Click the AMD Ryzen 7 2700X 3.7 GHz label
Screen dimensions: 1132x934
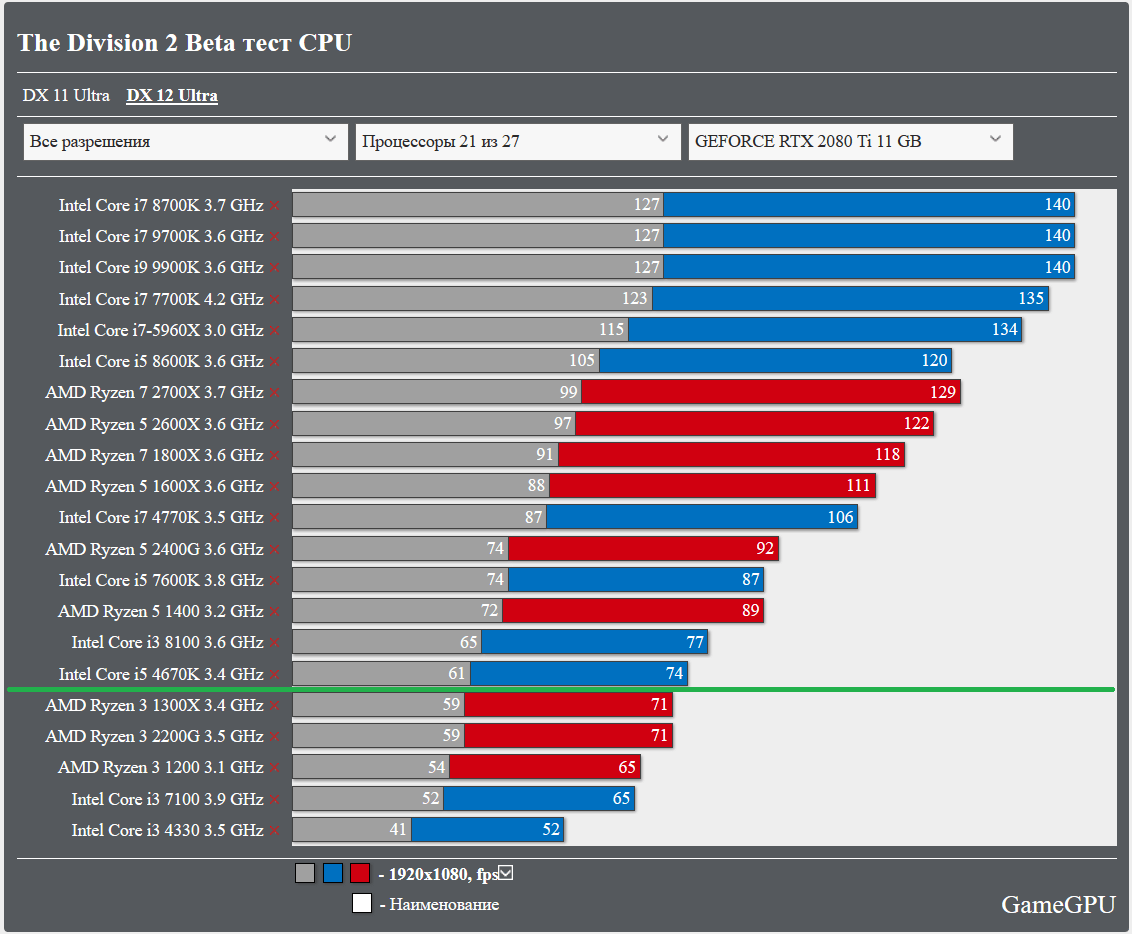(154, 393)
